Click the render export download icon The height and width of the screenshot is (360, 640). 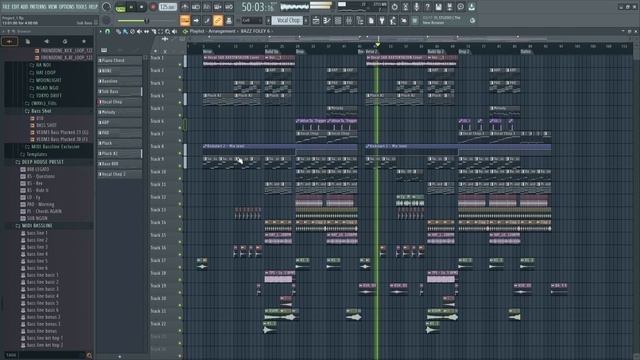[x=471, y=7]
